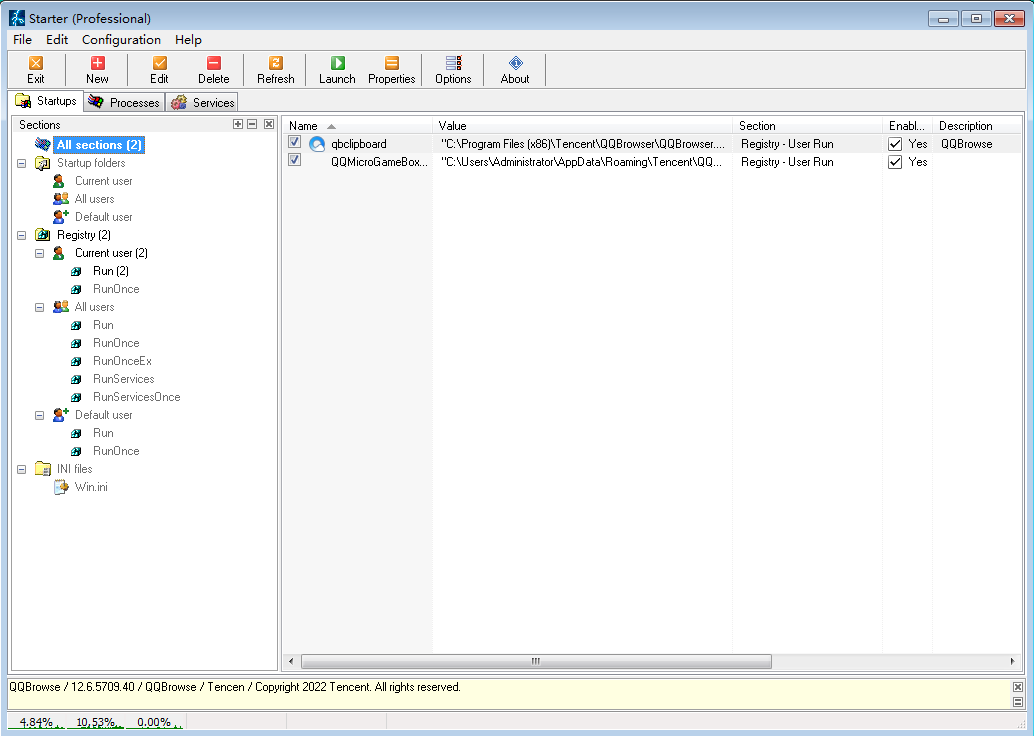Click the New toolbar icon
This screenshot has width=1034, height=736.
(x=97, y=64)
